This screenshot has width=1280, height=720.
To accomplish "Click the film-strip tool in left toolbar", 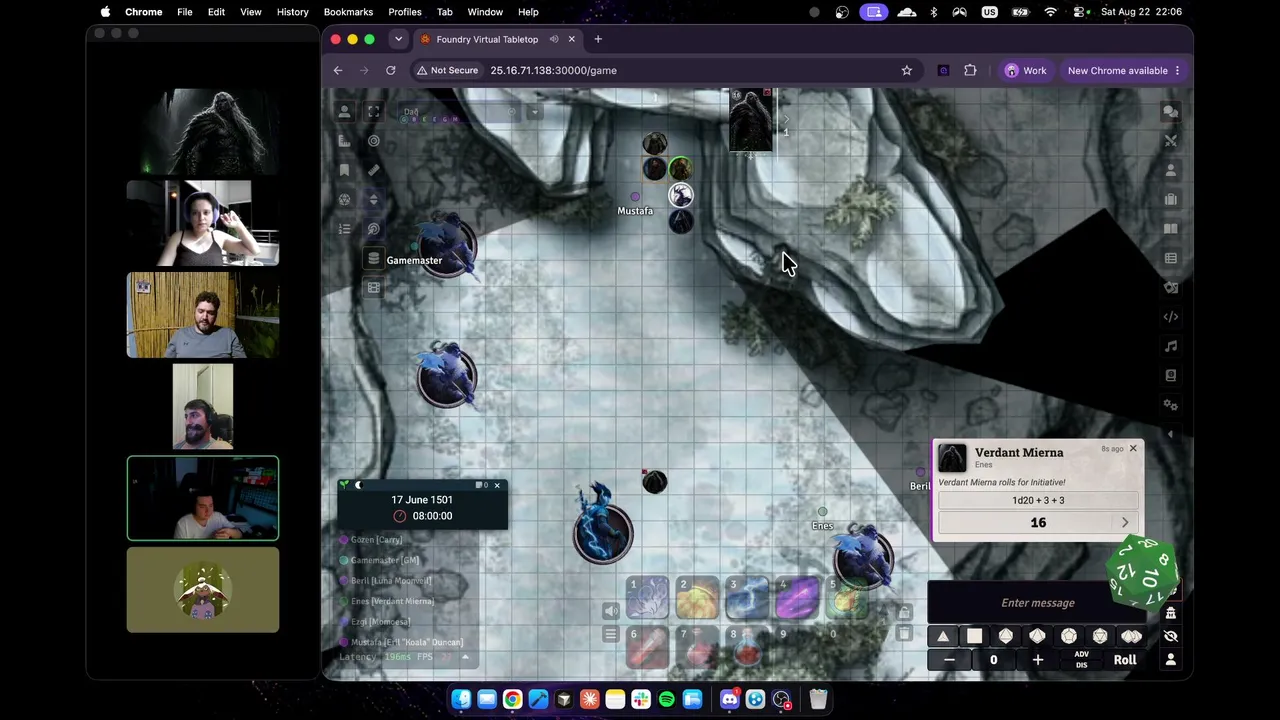I will click(374, 288).
